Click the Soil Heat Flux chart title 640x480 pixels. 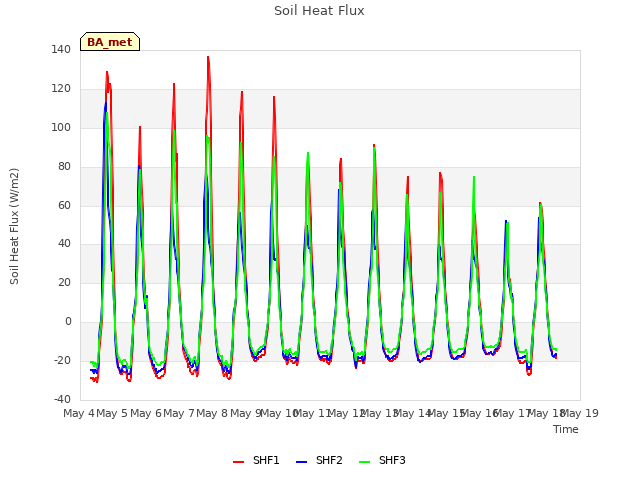(x=319, y=11)
